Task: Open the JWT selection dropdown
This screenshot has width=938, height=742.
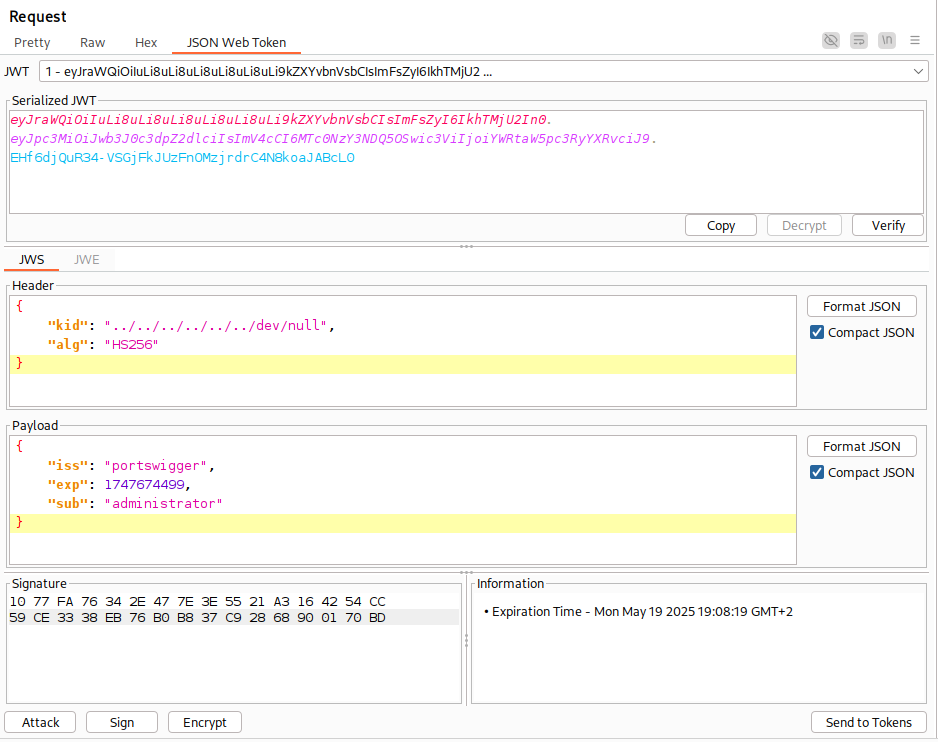Action: [483, 72]
